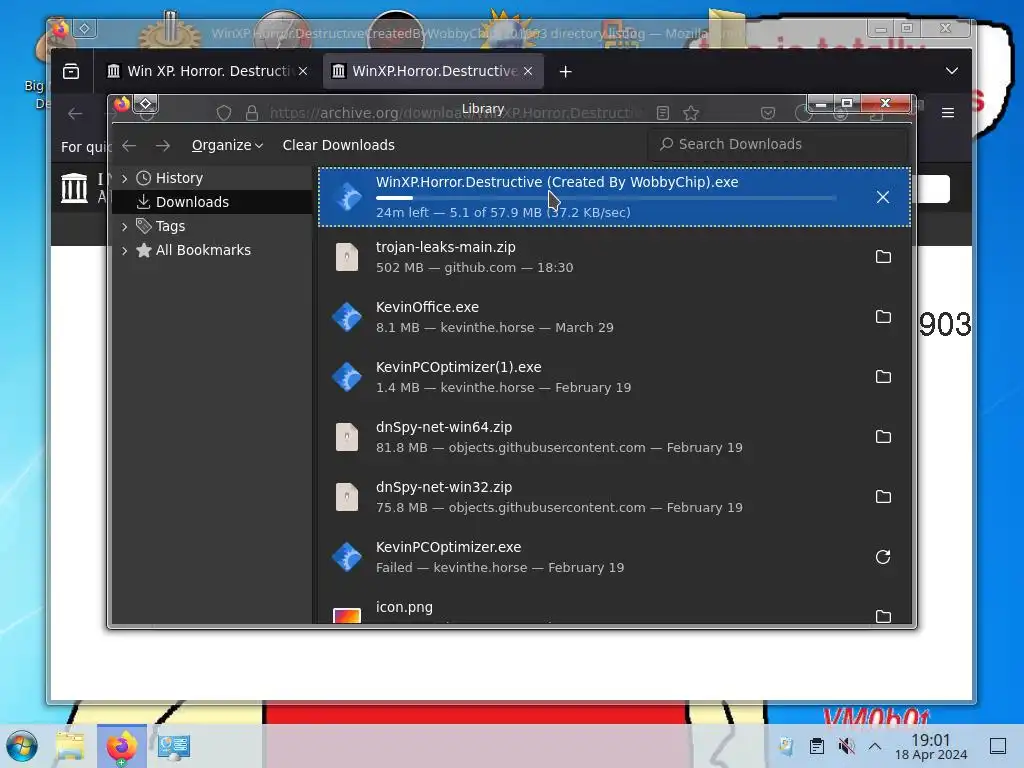Click the dnSpy-net-win32.zip file icon
The width and height of the screenshot is (1024, 768).
tap(347, 498)
